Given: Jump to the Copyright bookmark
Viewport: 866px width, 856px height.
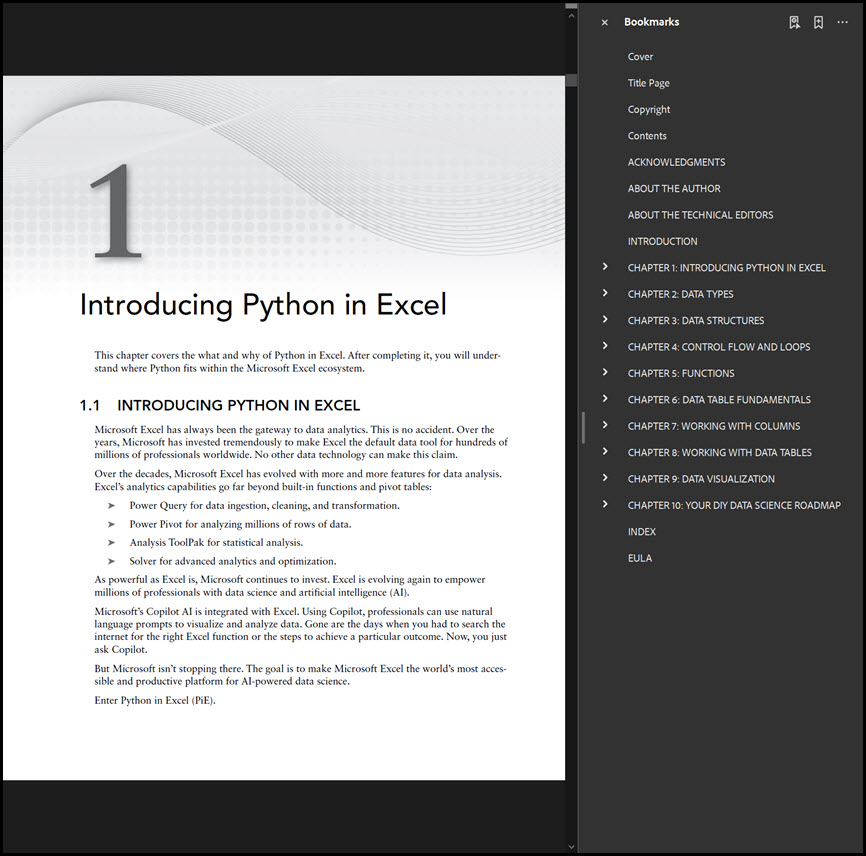Looking at the screenshot, I should tap(649, 110).
